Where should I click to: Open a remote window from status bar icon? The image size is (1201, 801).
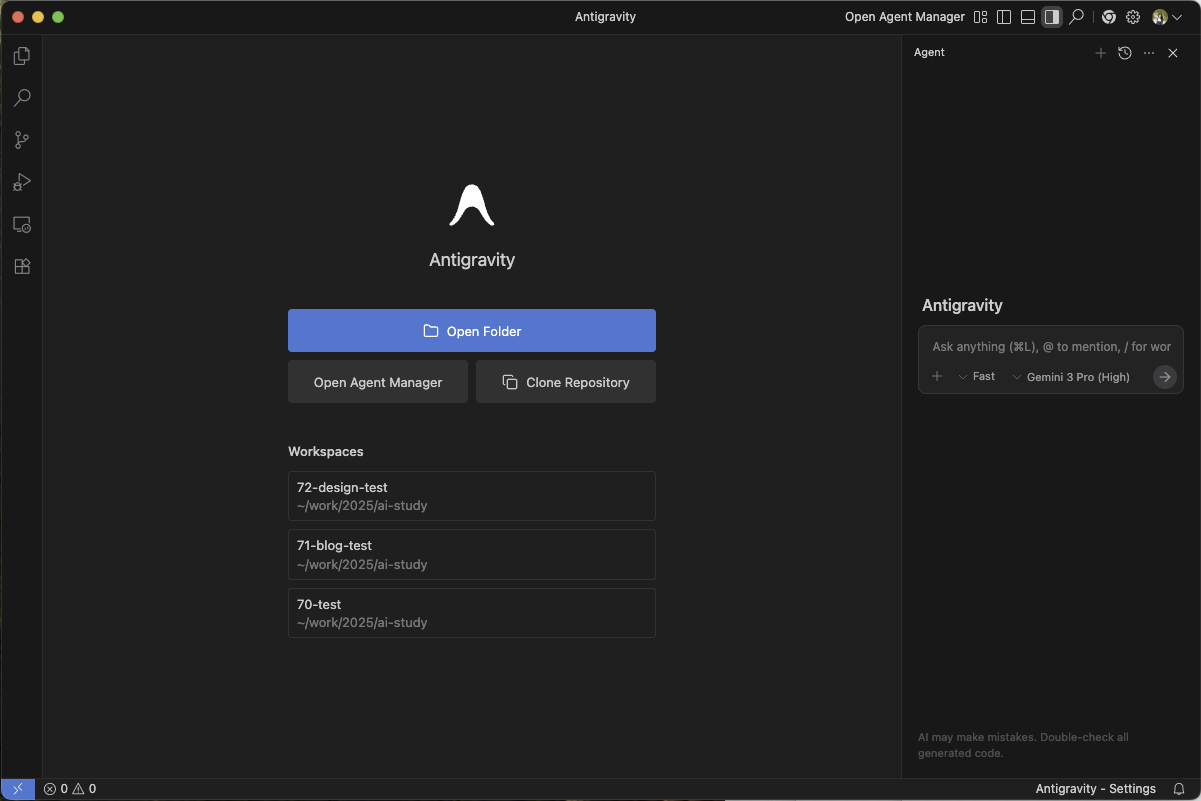click(x=18, y=789)
